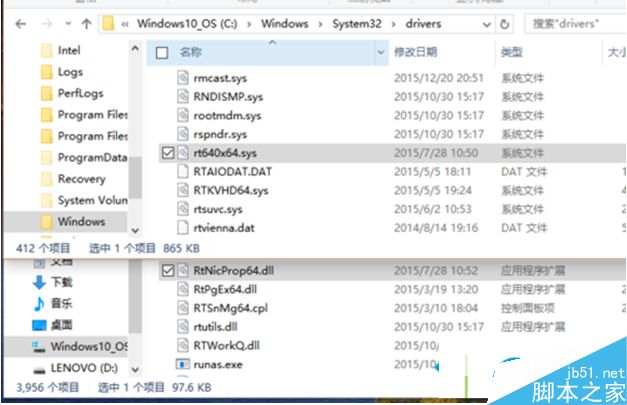627x405 pixels.
Task: Jump to System32 in address path
Action: click(357, 24)
